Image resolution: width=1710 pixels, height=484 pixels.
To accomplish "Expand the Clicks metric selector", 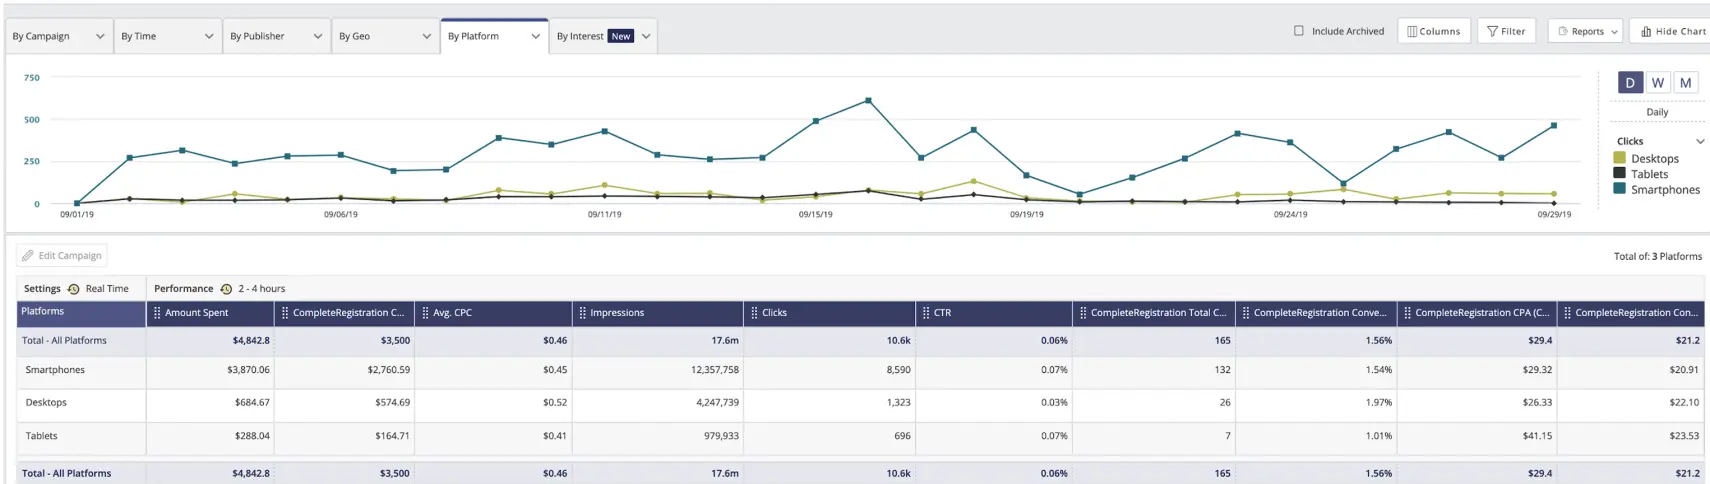I will (x=1700, y=142).
